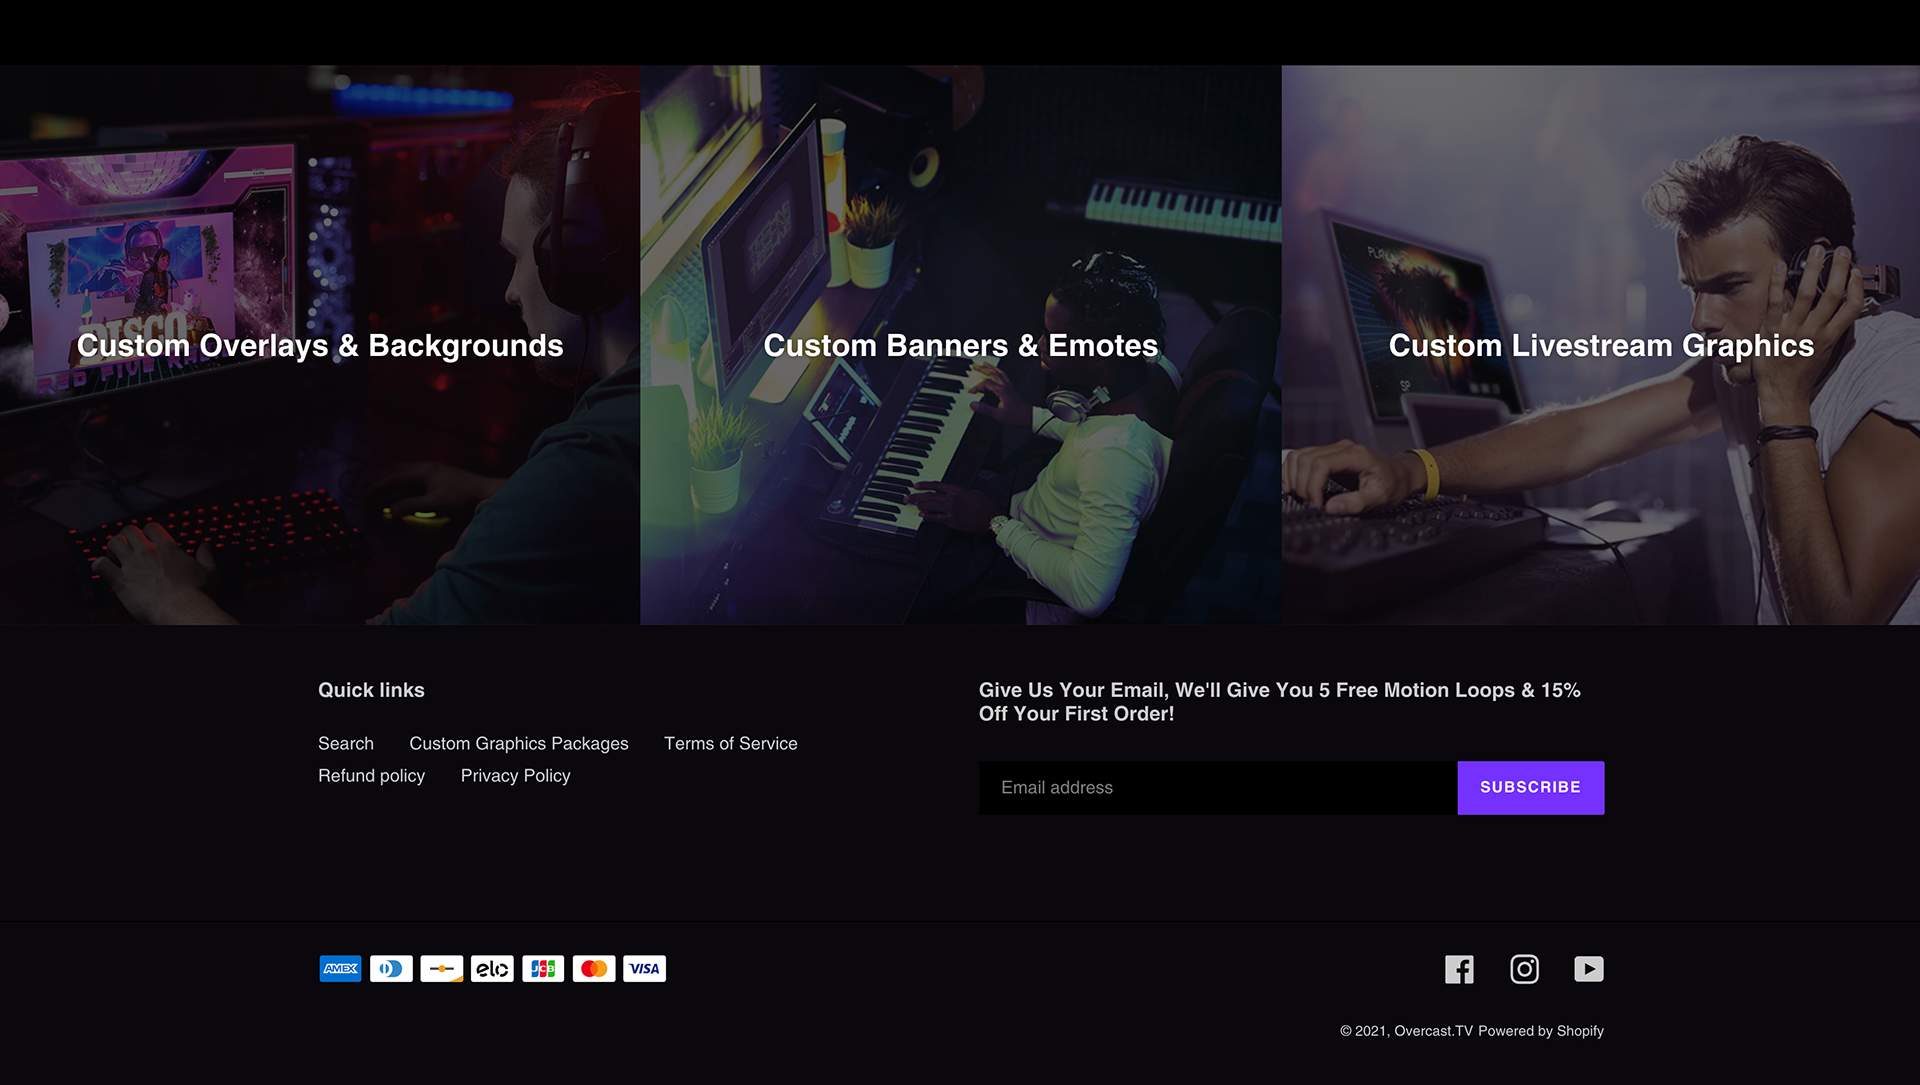
Task: Click the Quick links heading
Action: 371,690
